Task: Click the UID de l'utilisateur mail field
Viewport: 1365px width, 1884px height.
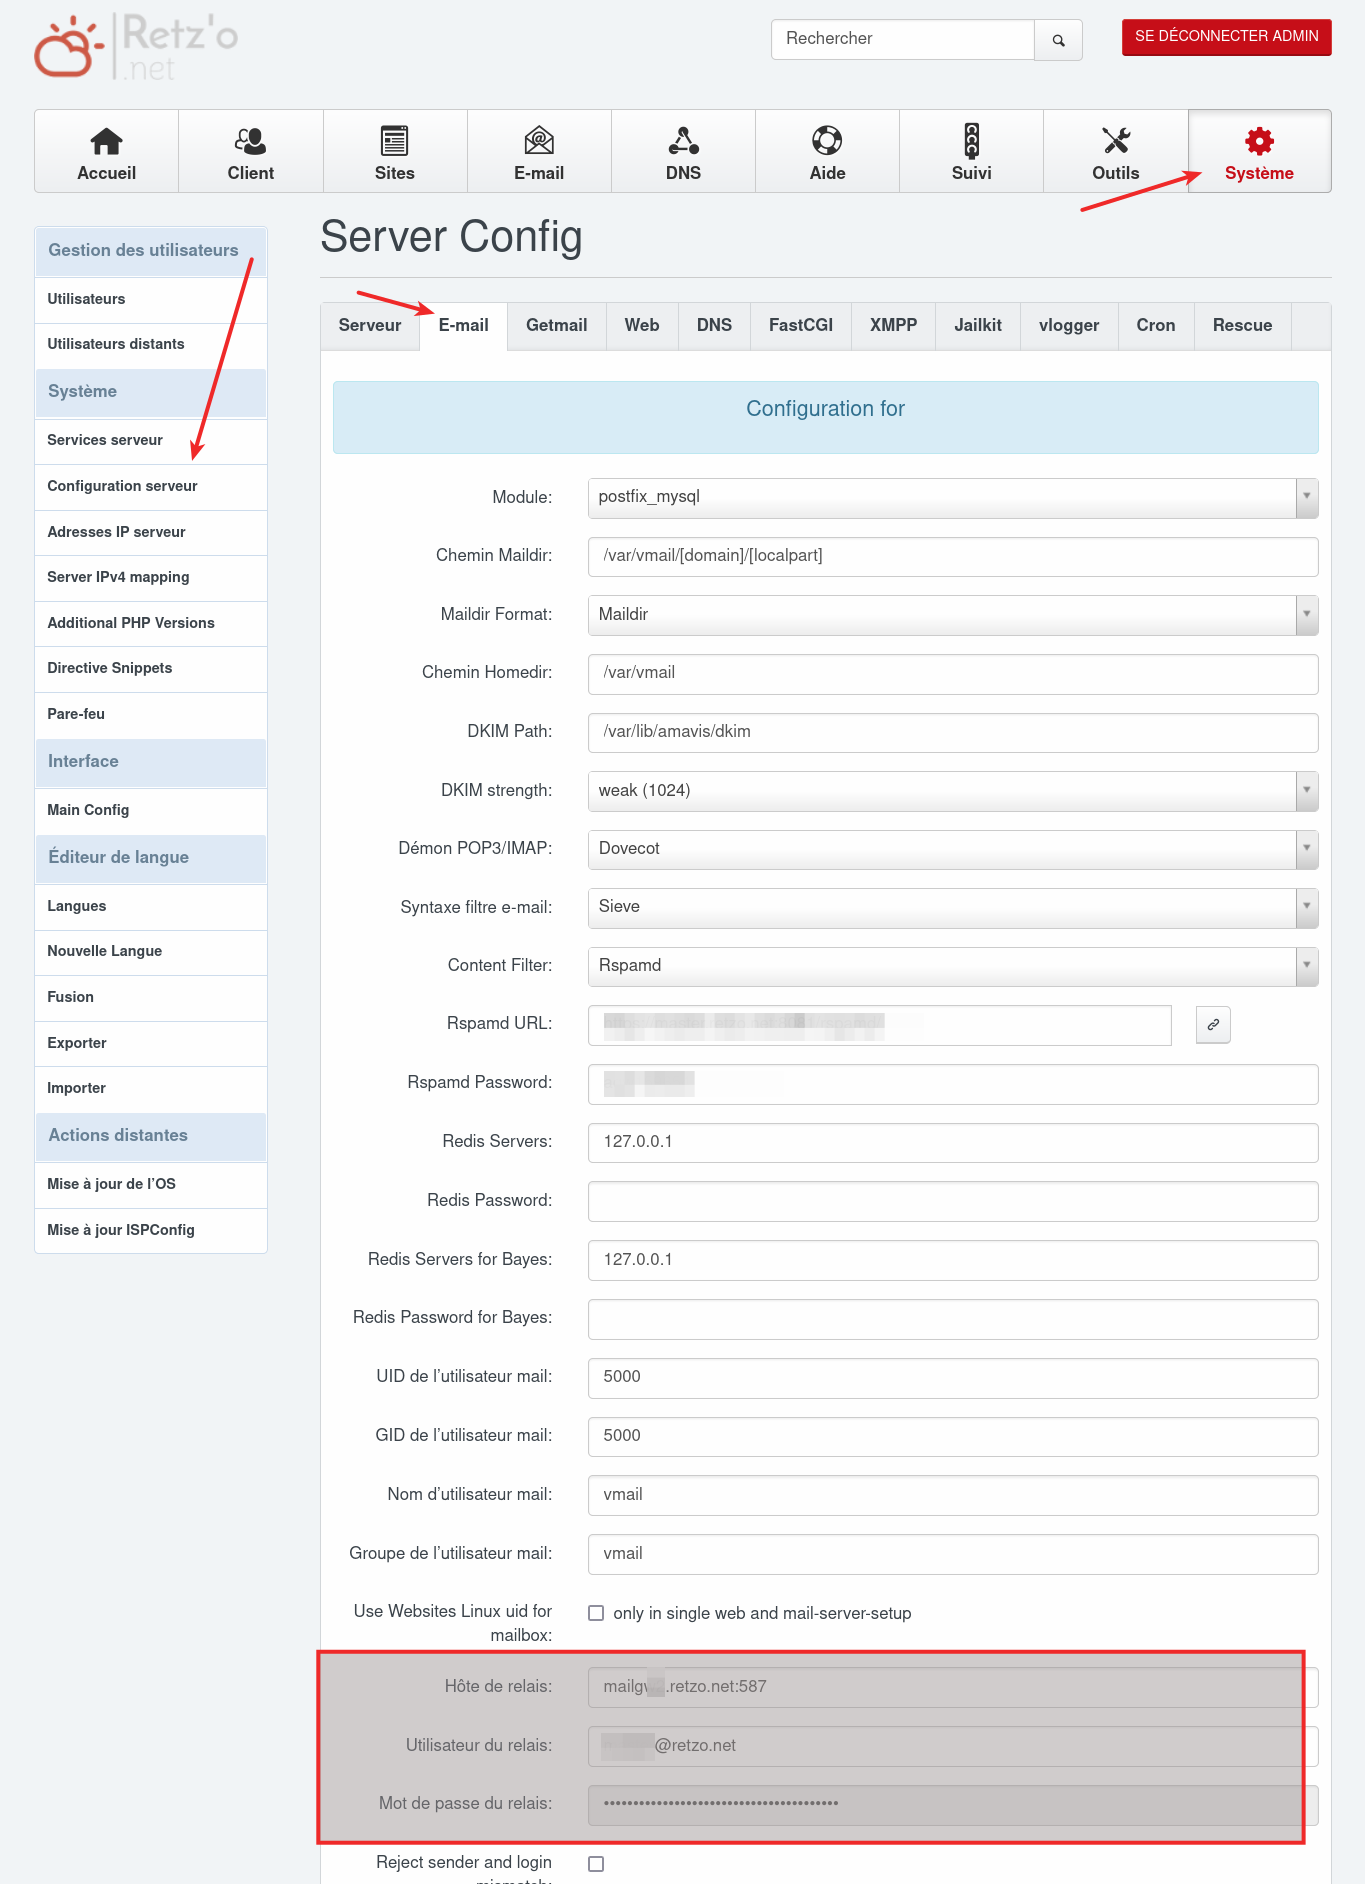Action: 953,1378
